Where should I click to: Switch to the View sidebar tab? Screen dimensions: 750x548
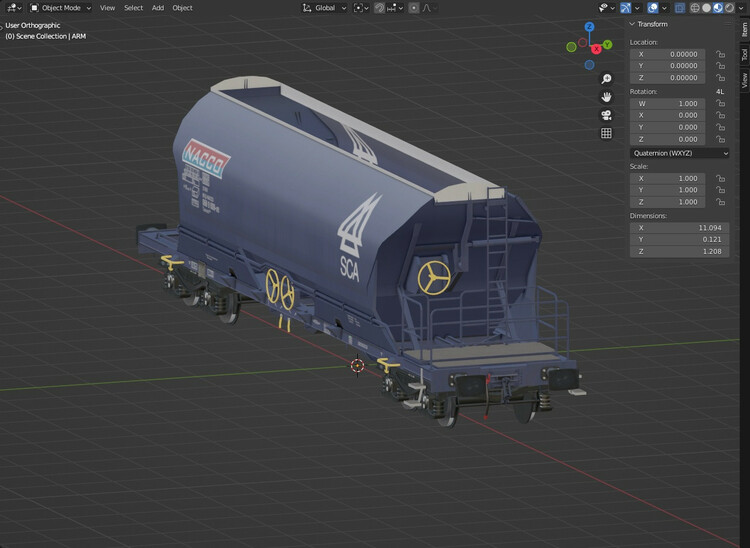tap(744, 80)
